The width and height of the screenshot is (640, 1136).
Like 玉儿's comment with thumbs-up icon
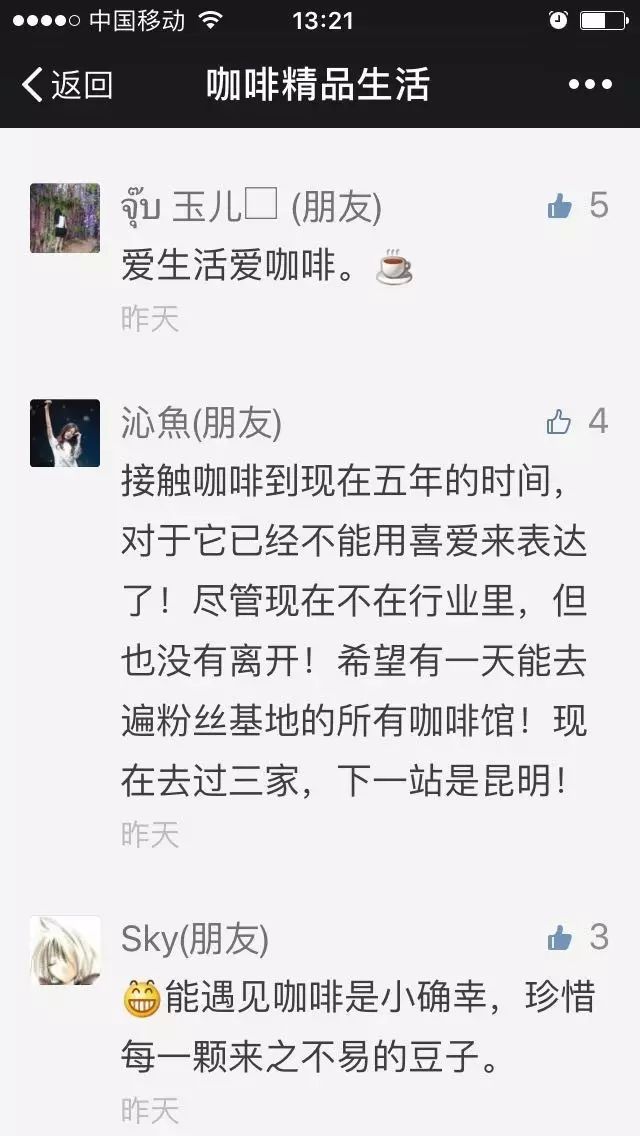click(x=560, y=207)
